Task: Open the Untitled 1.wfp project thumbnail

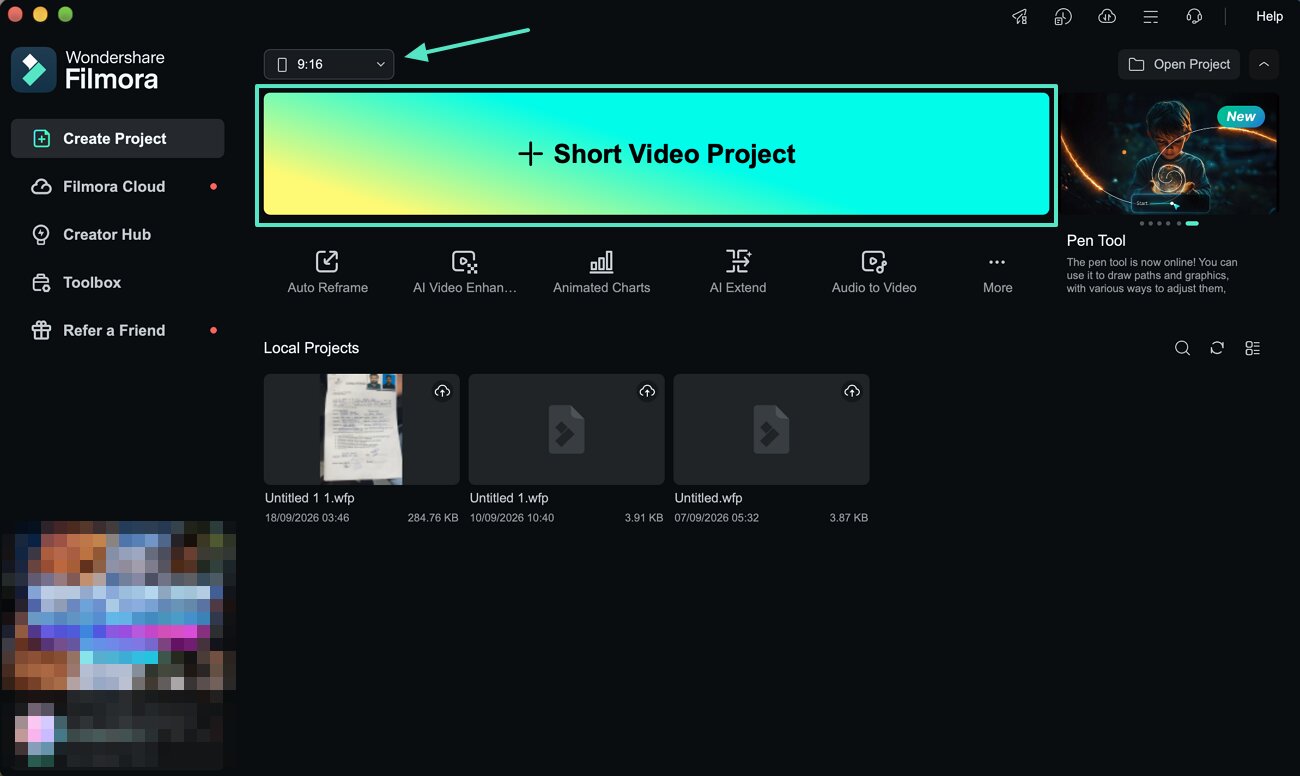Action: point(566,429)
